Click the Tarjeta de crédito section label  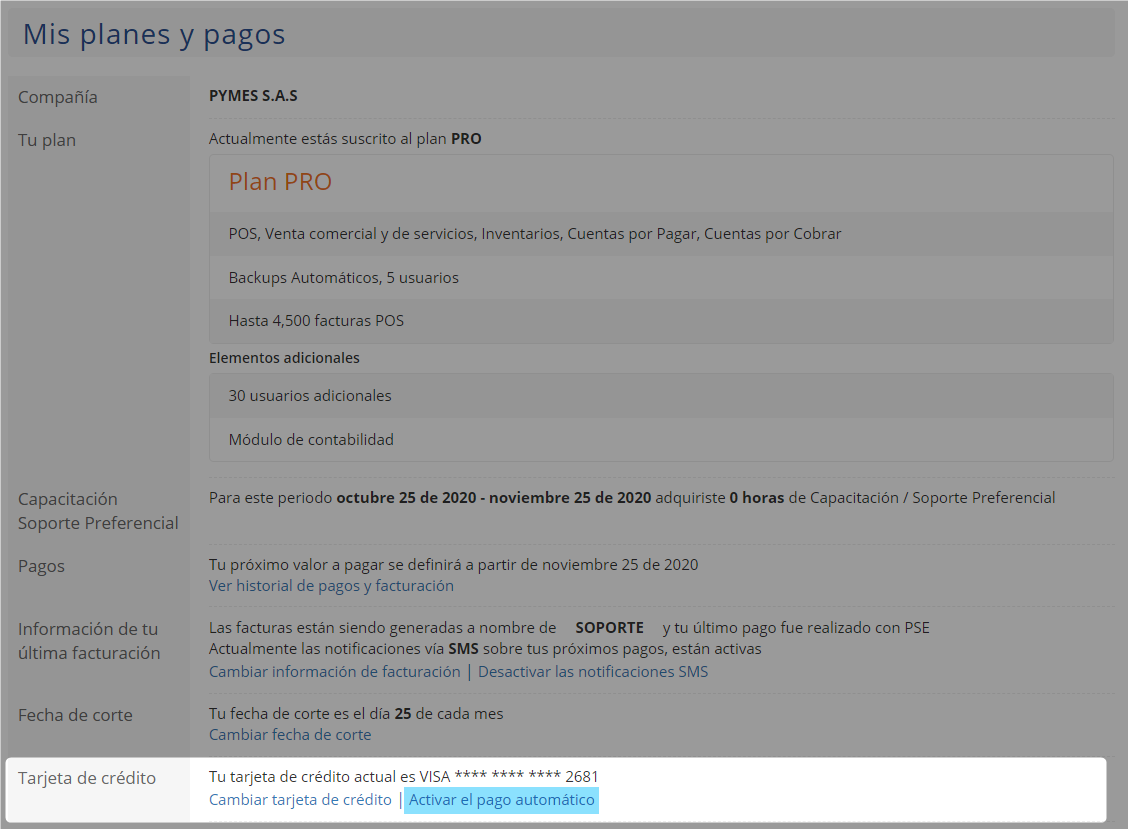(87, 778)
